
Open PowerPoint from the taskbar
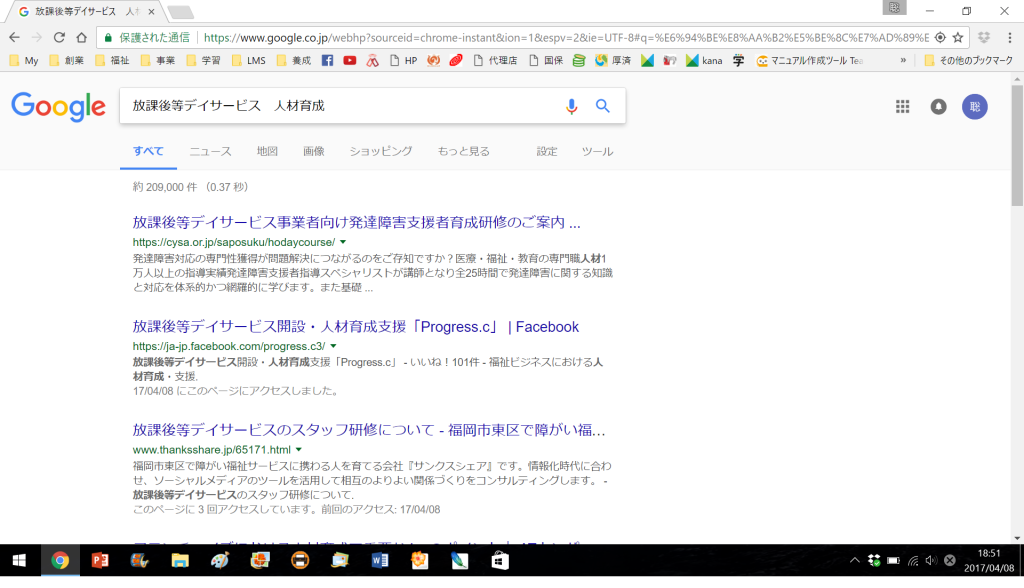[x=100, y=561]
